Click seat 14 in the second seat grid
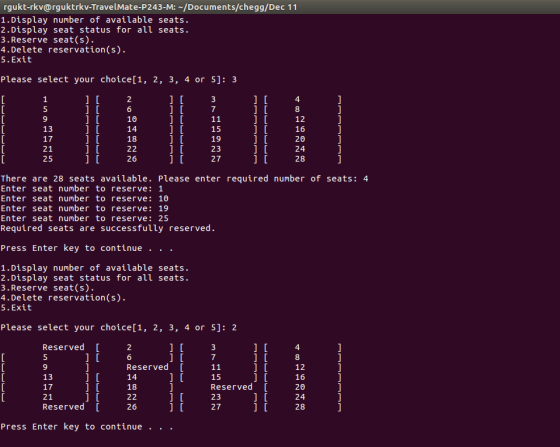This screenshot has height=447, width=560. 132,377
